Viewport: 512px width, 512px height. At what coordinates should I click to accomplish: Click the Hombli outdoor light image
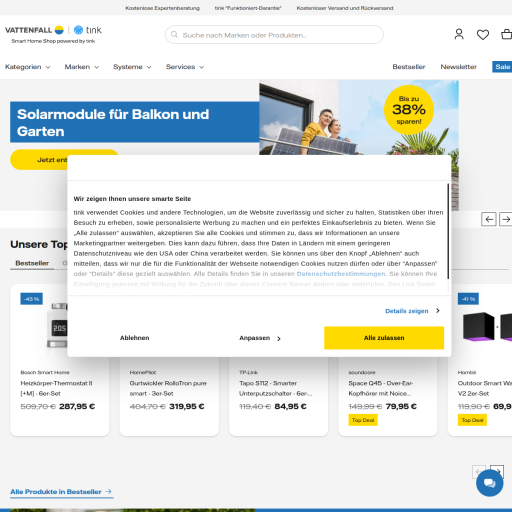[x=487, y=327]
